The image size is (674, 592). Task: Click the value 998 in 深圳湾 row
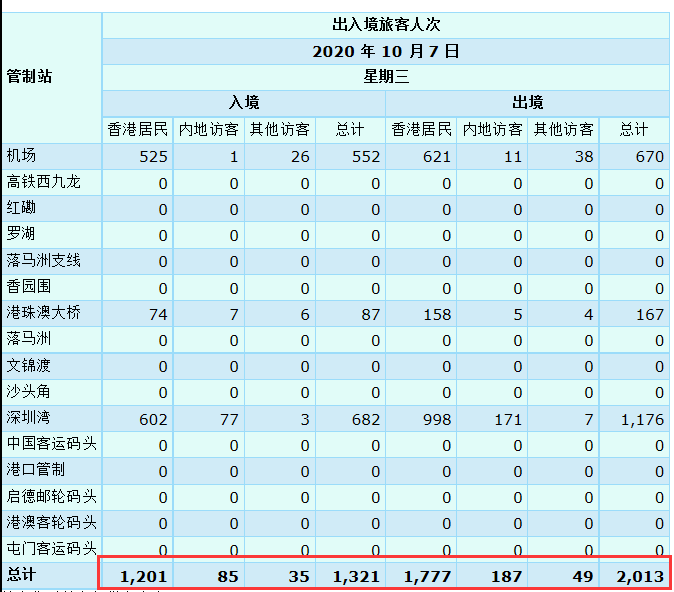[x=437, y=420]
